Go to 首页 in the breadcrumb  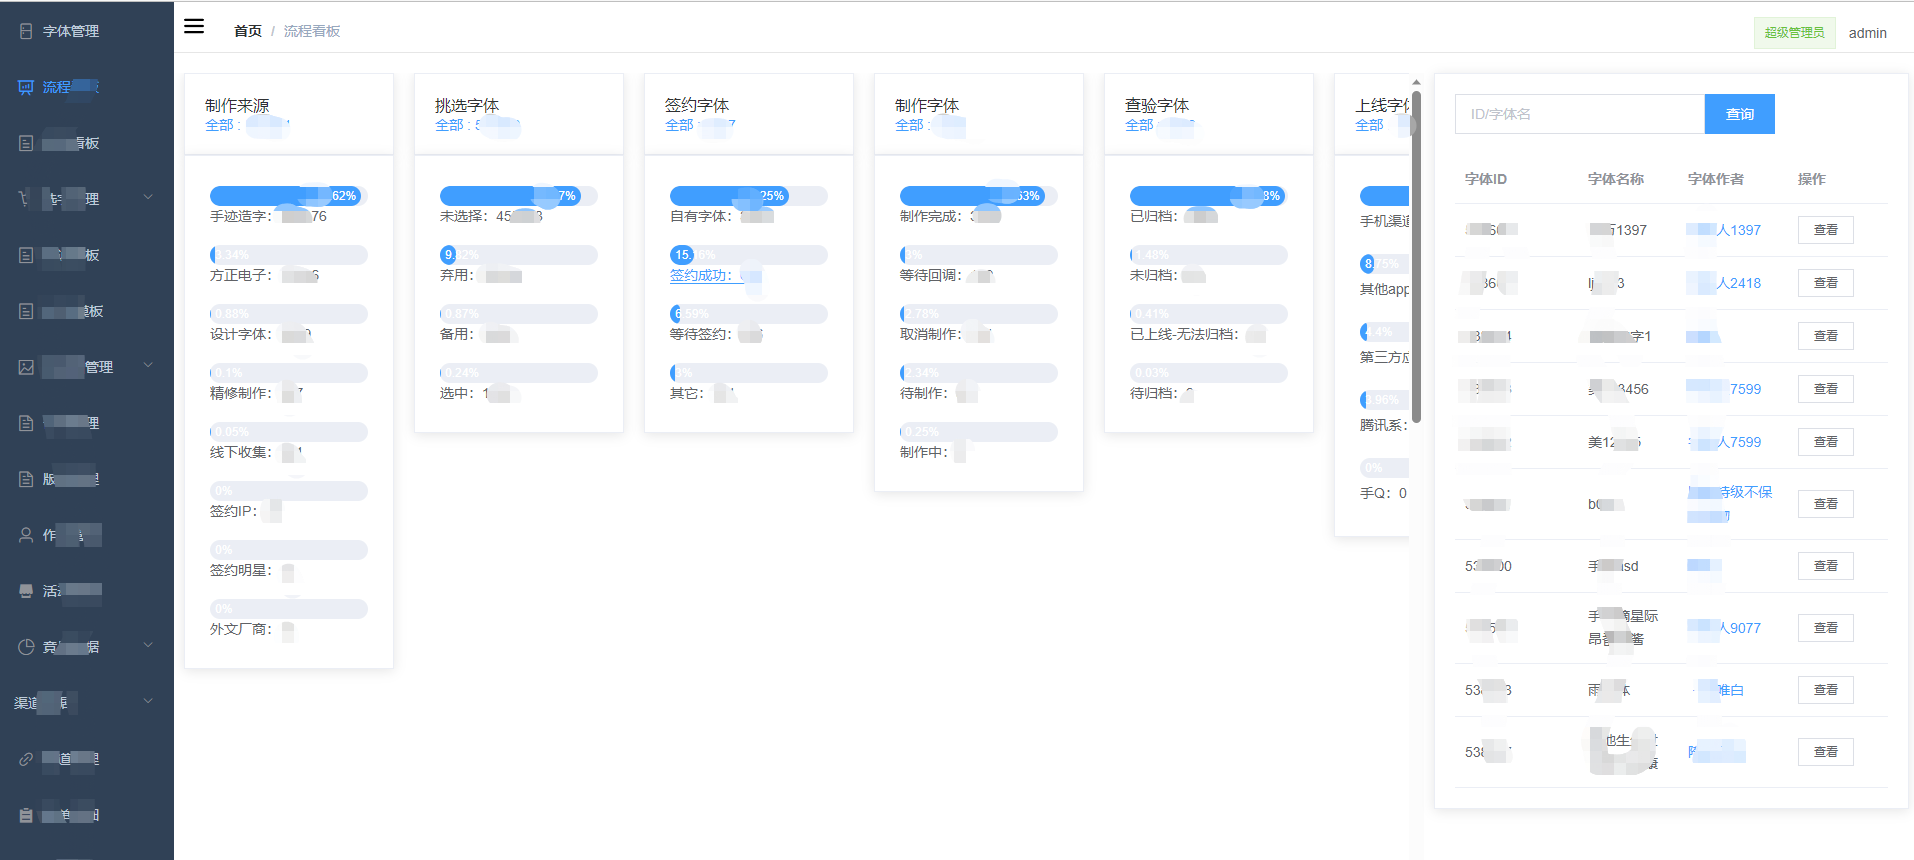click(x=248, y=31)
